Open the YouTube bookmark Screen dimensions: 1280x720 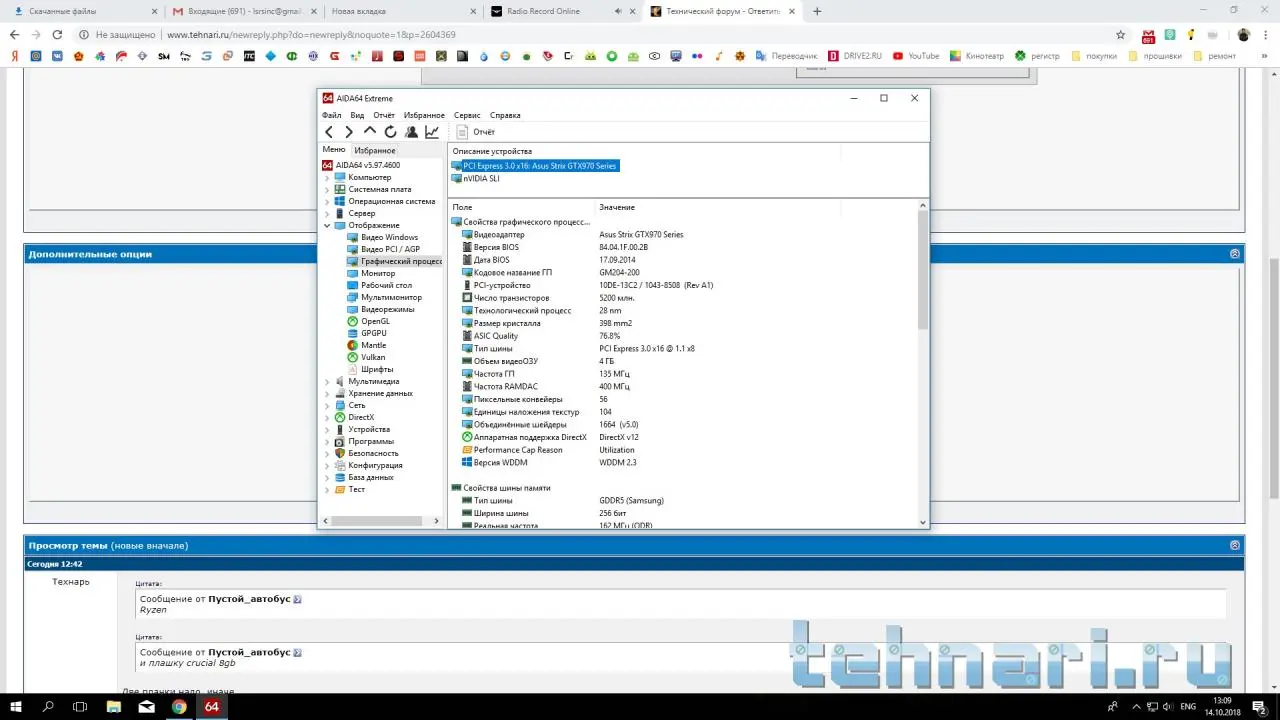(x=916, y=56)
